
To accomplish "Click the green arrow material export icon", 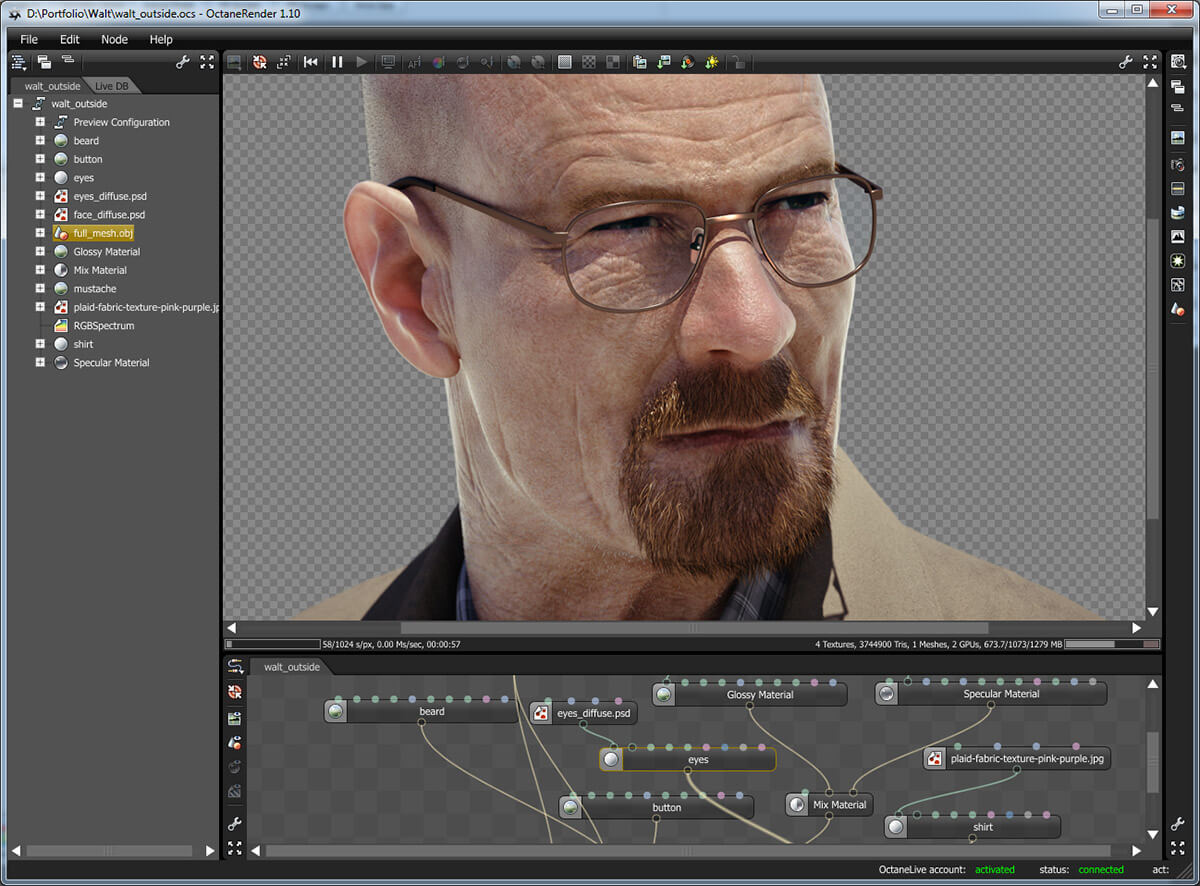I will point(688,62).
